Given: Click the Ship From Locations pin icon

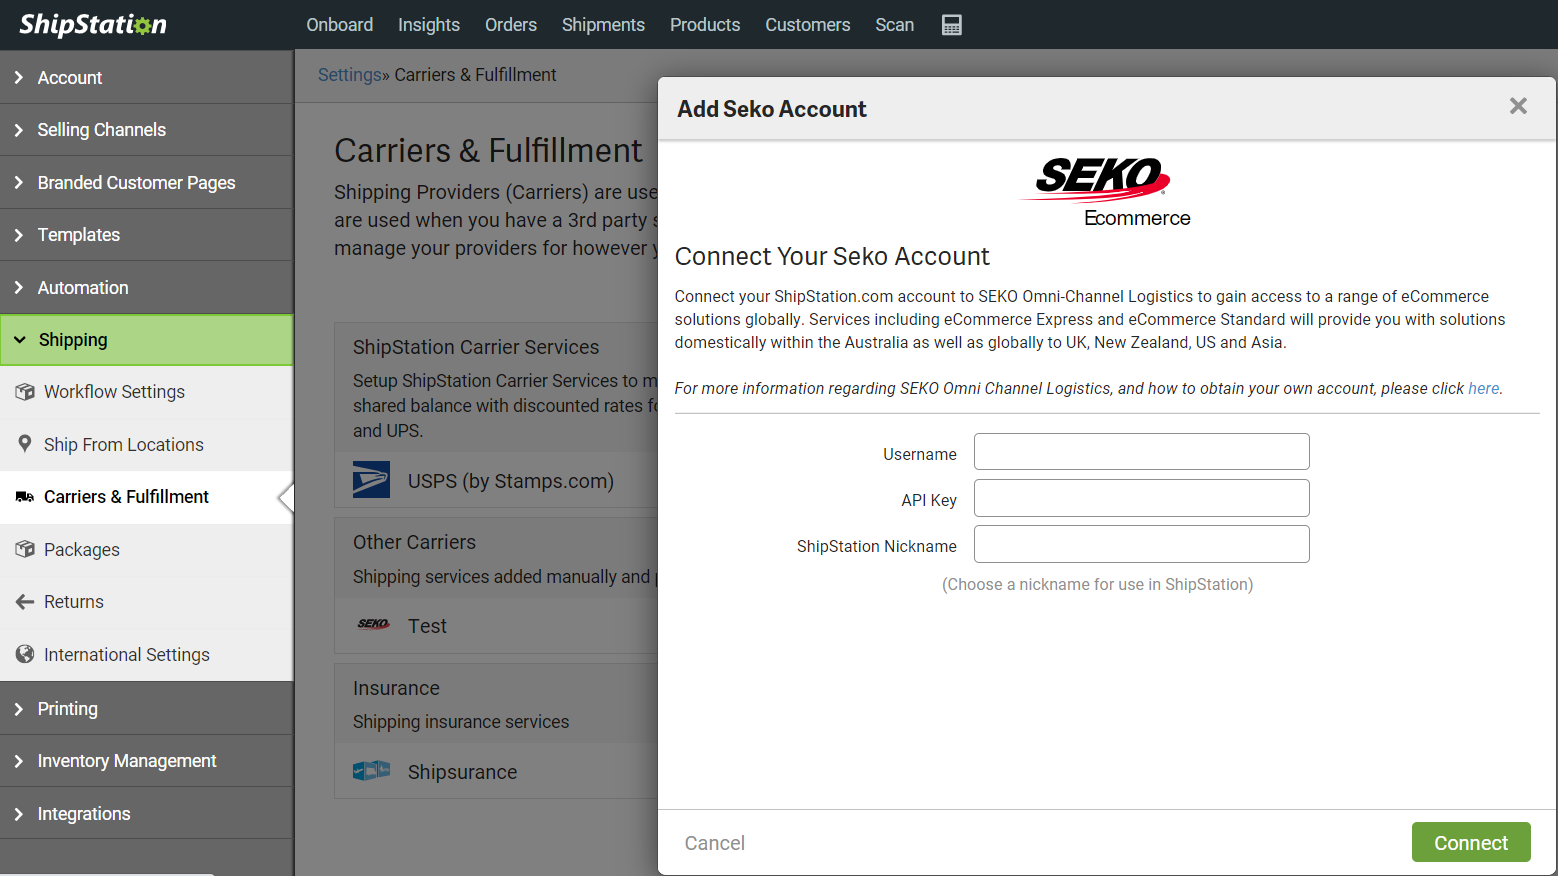Looking at the screenshot, I should [x=25, y=444].
